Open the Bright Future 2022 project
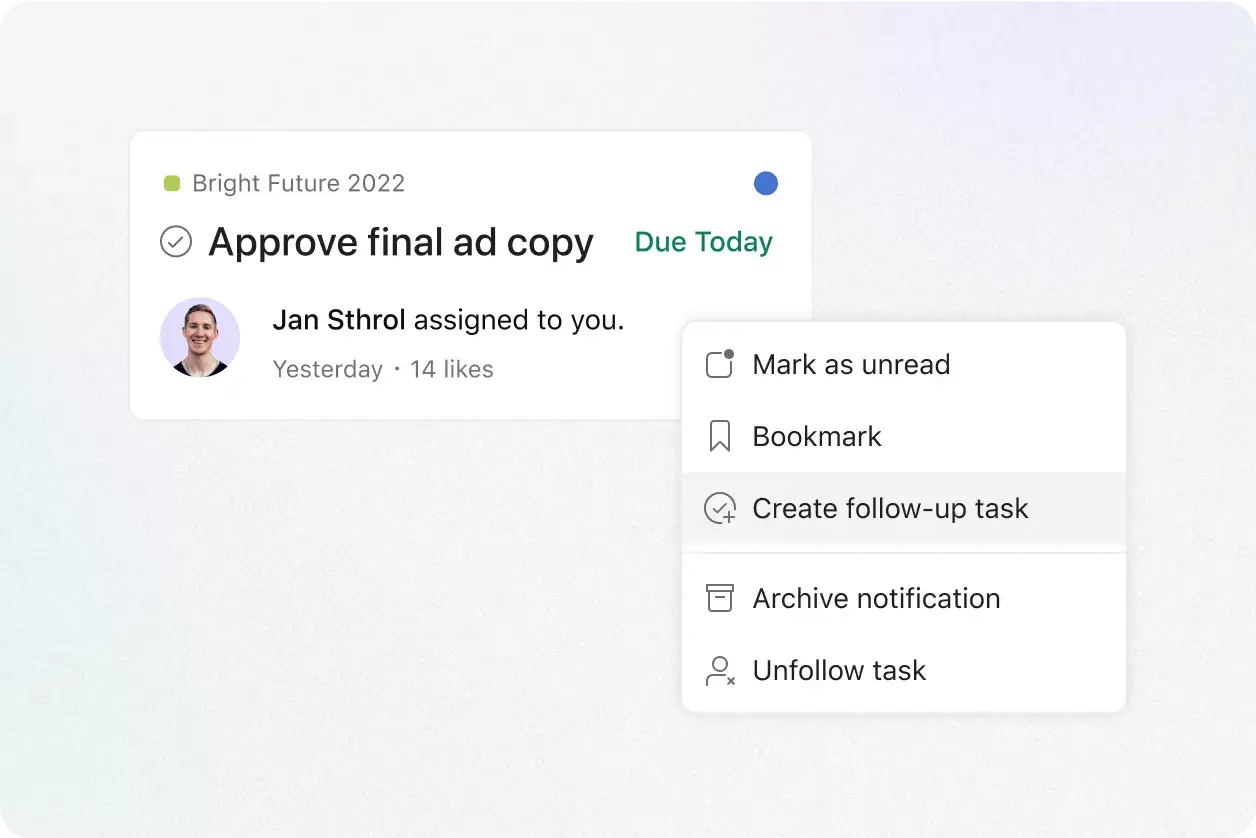 [x=298, y=183]
